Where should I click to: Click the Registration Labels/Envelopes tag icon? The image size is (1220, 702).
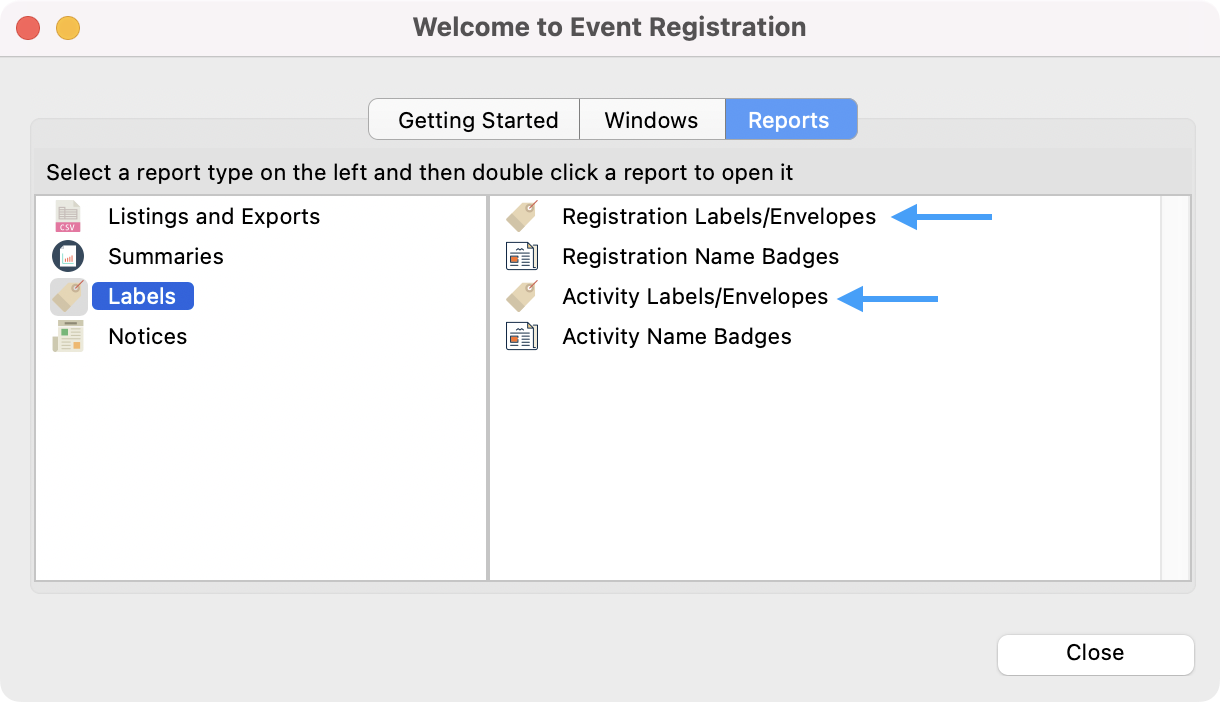tap(522, 216)
